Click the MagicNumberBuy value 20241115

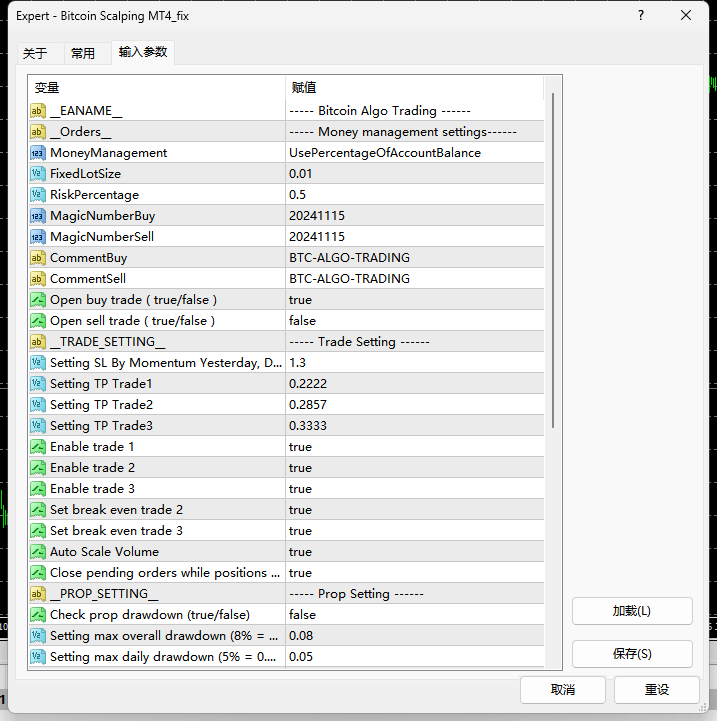[317, 216]
